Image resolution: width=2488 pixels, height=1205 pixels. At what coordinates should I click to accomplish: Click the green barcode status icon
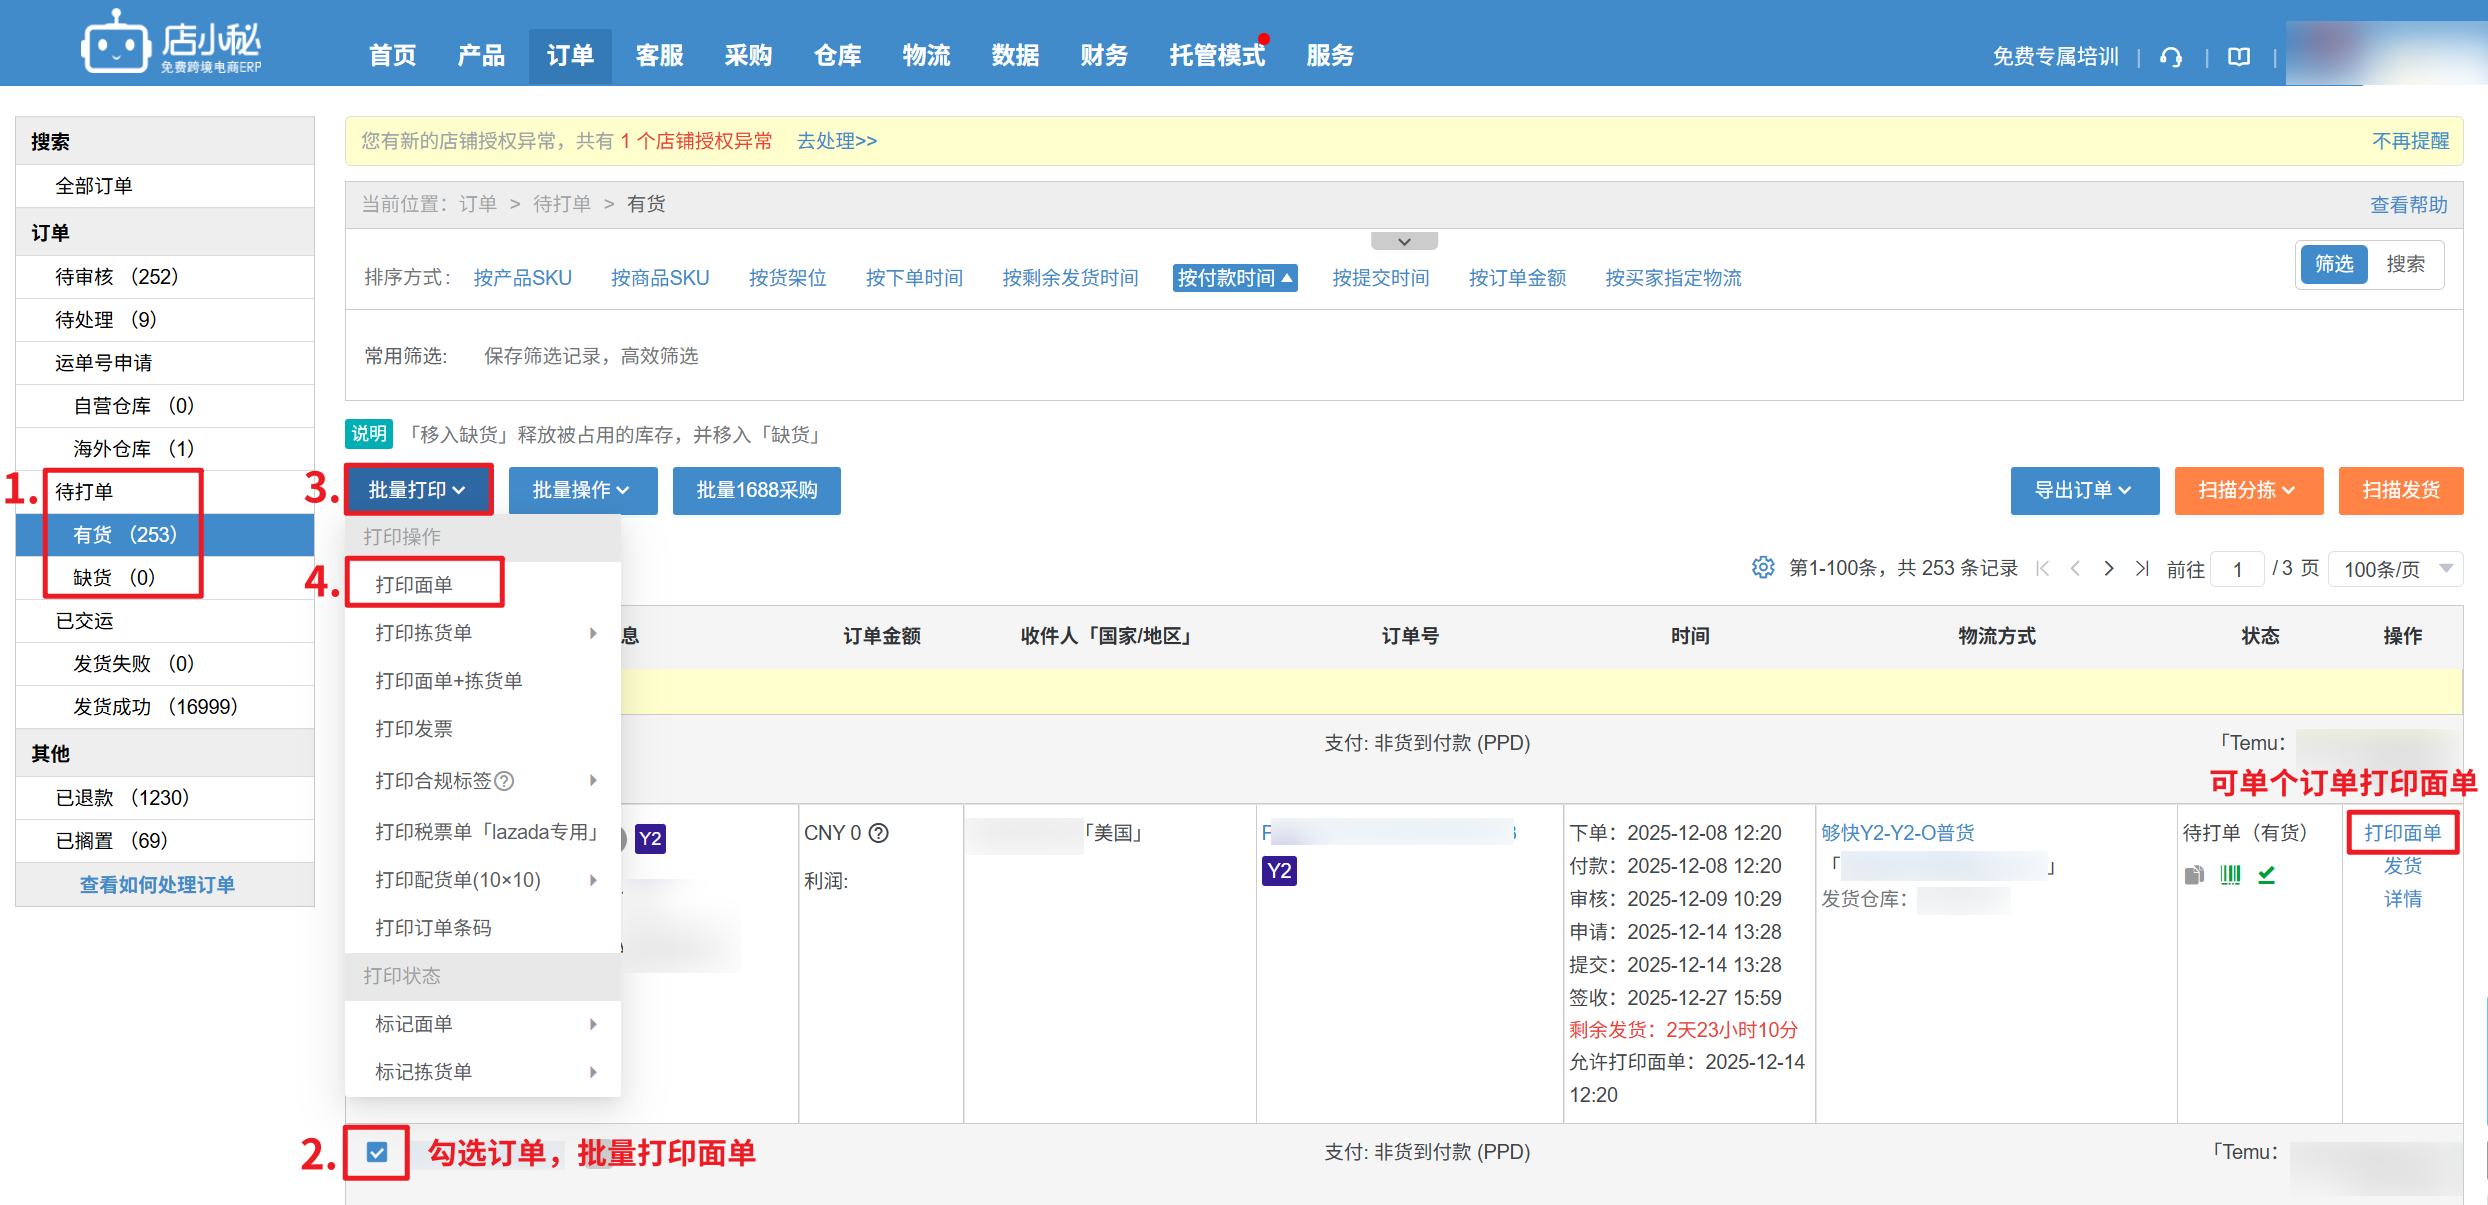pos(2230,875)
